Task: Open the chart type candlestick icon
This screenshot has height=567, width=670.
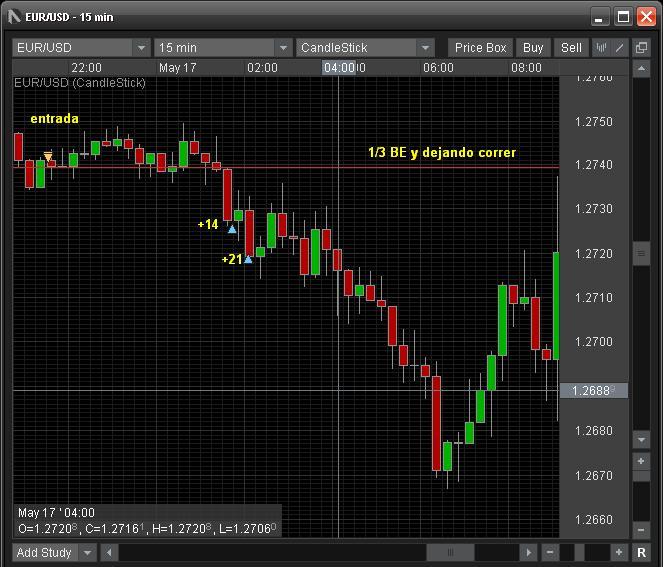Action: [602, 48]
